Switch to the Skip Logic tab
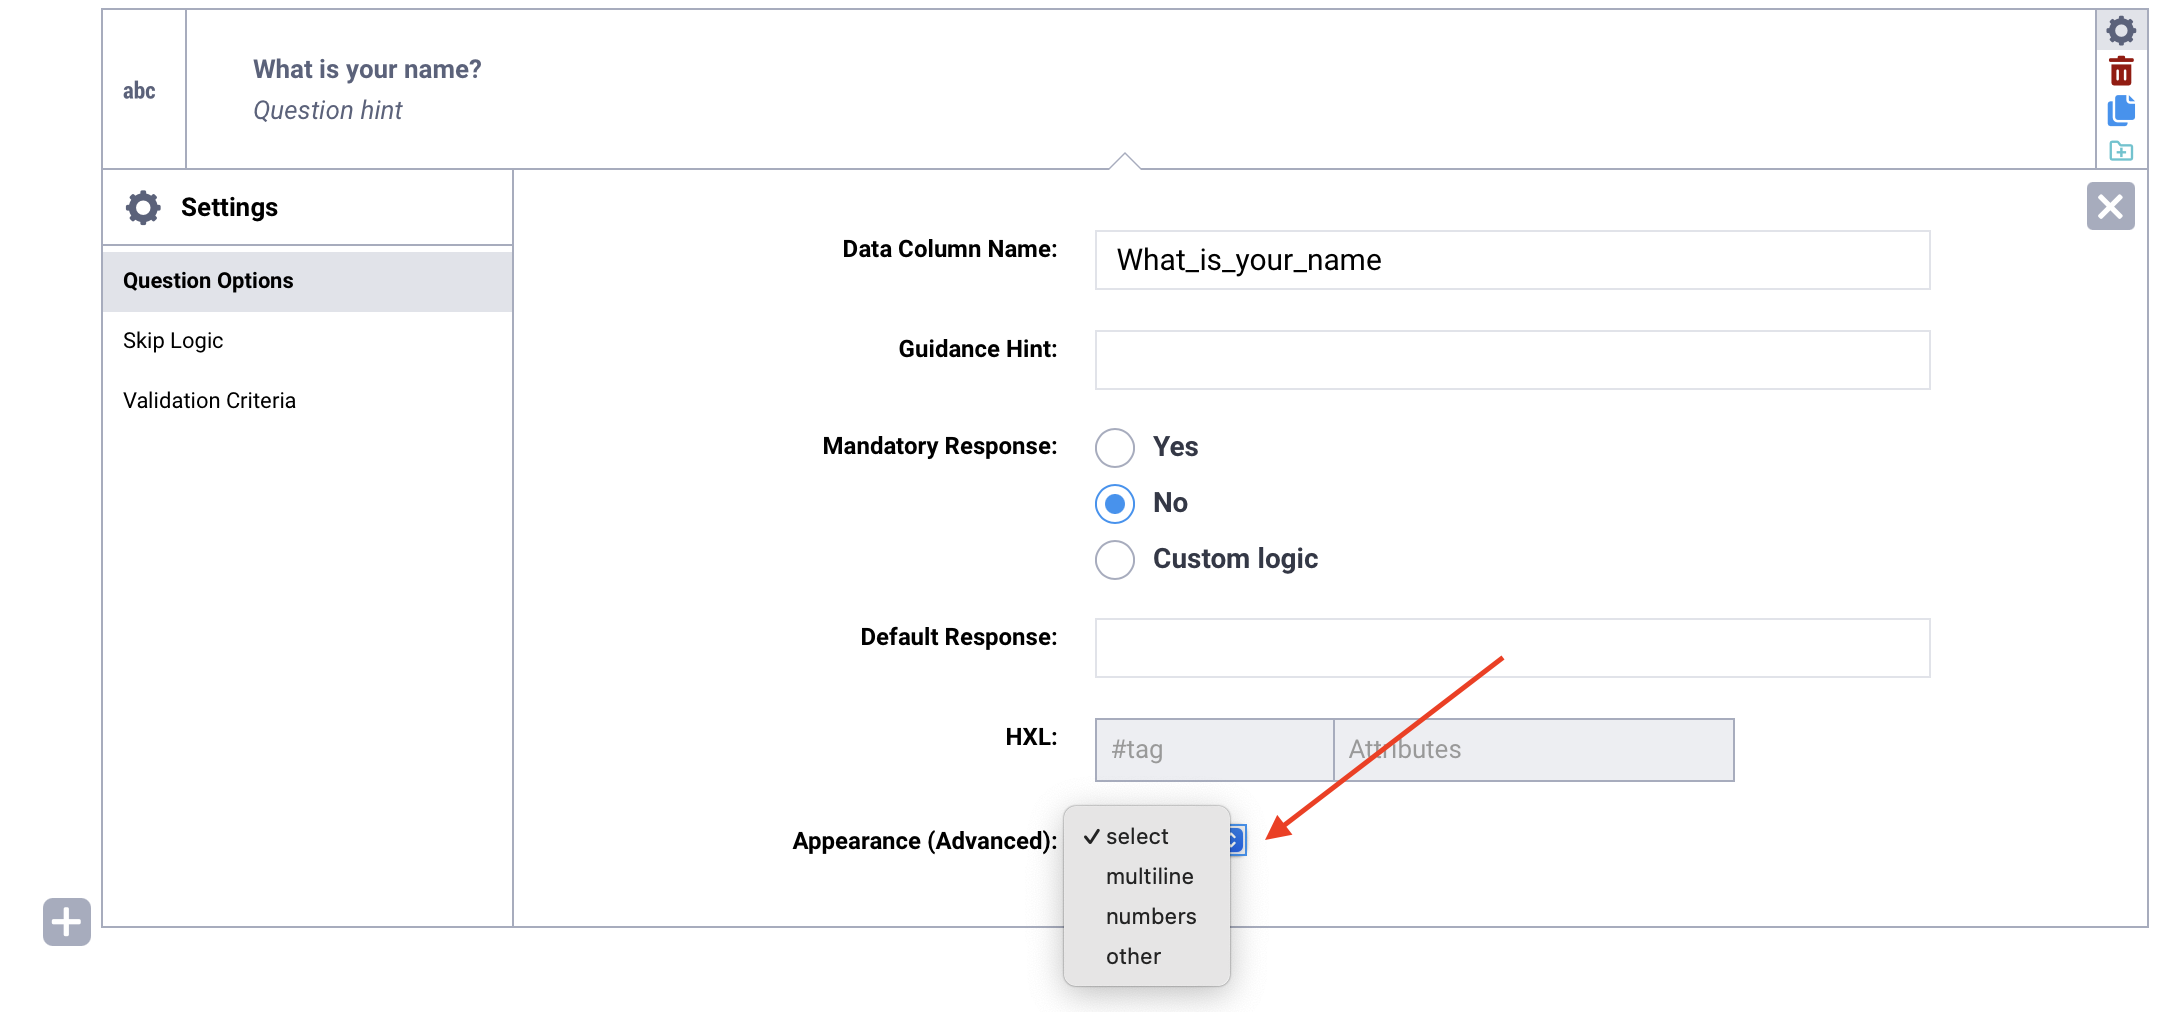 click(172, 340)
